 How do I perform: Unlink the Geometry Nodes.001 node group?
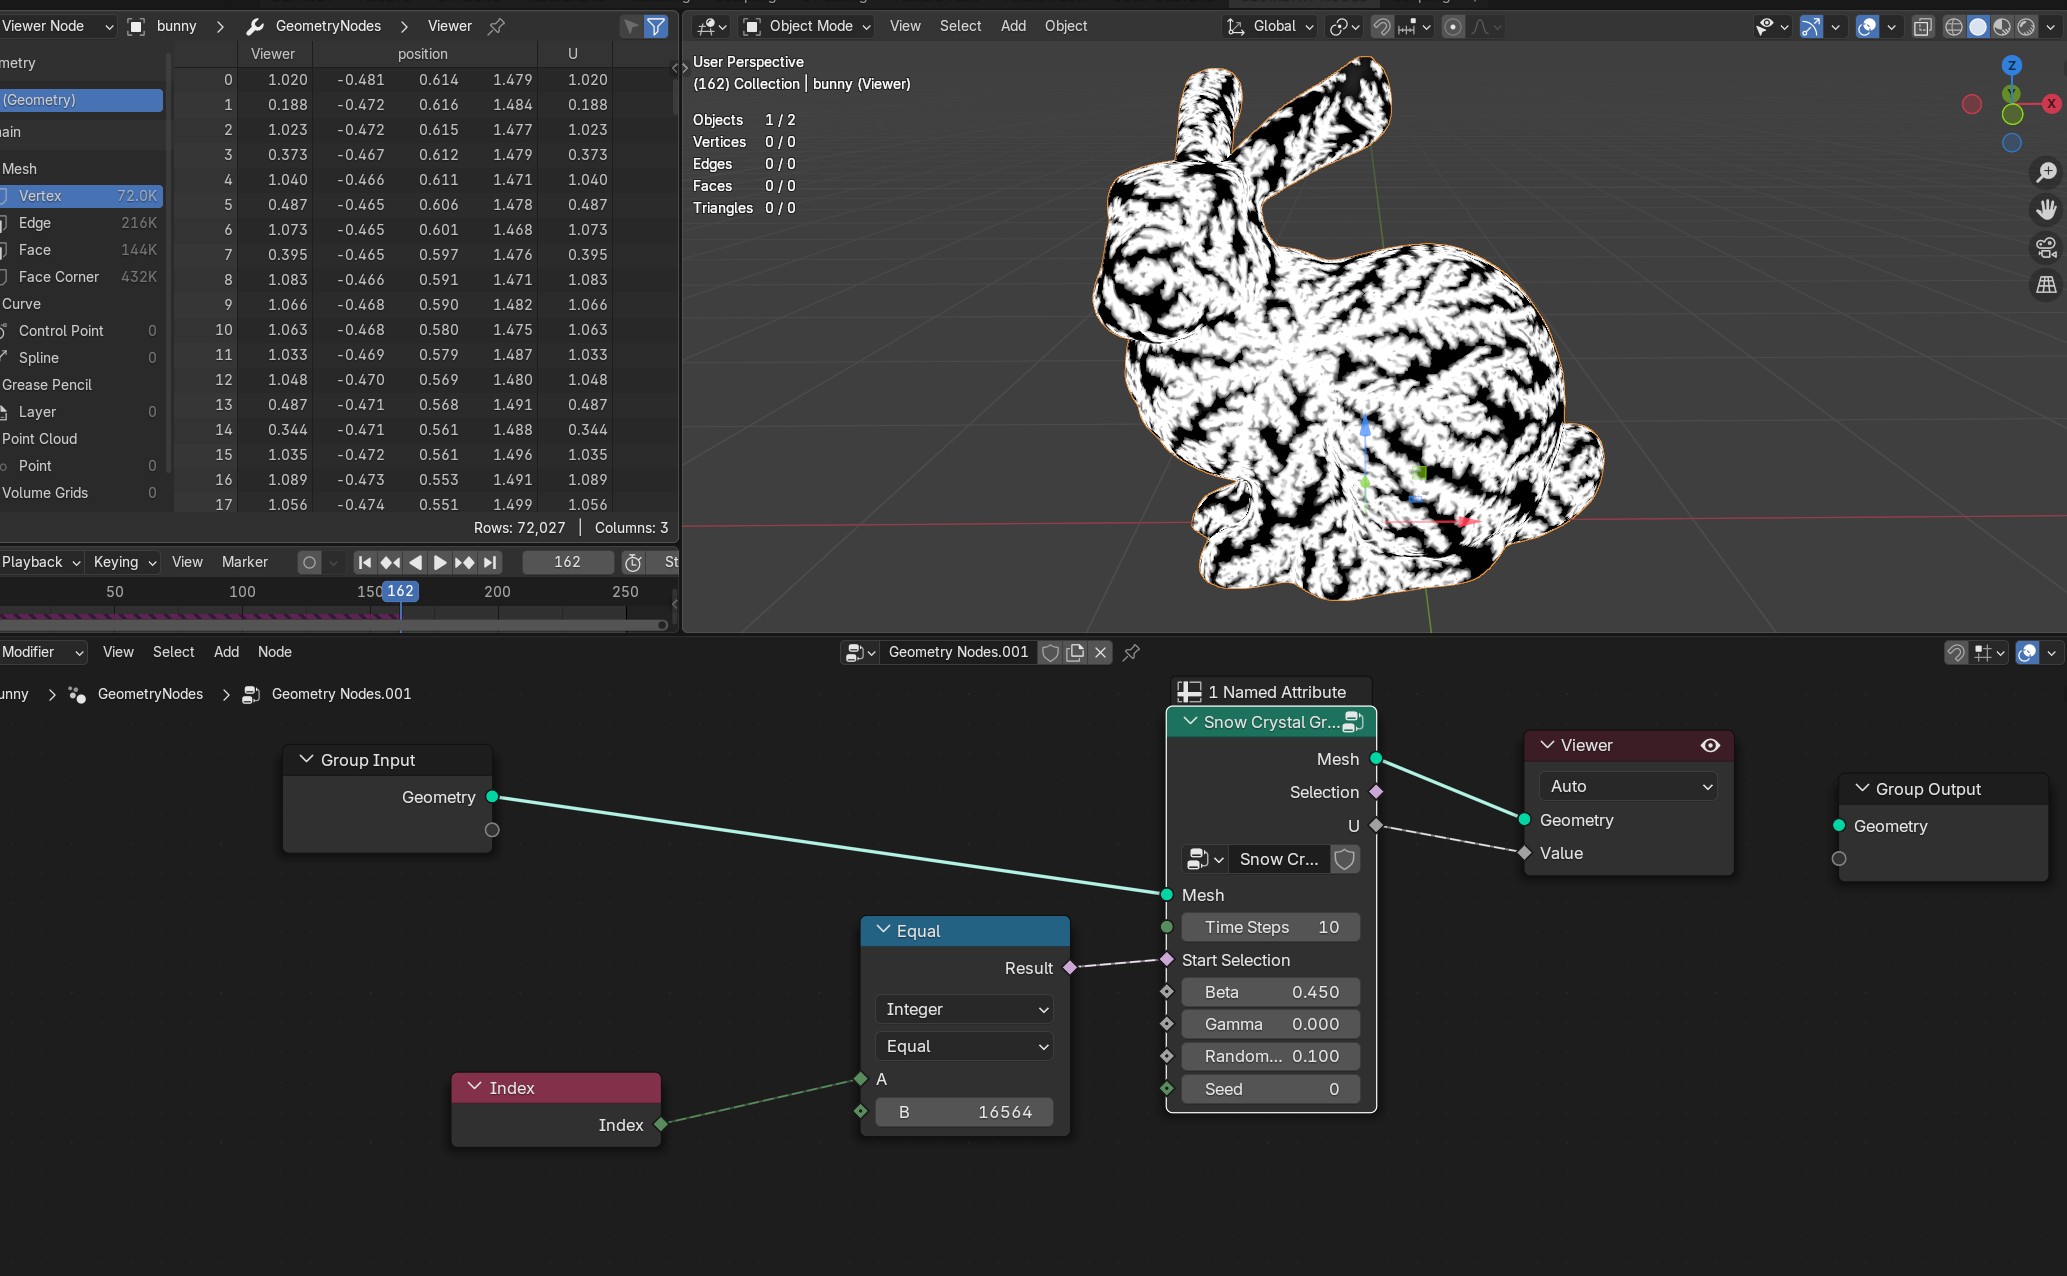1100,652
